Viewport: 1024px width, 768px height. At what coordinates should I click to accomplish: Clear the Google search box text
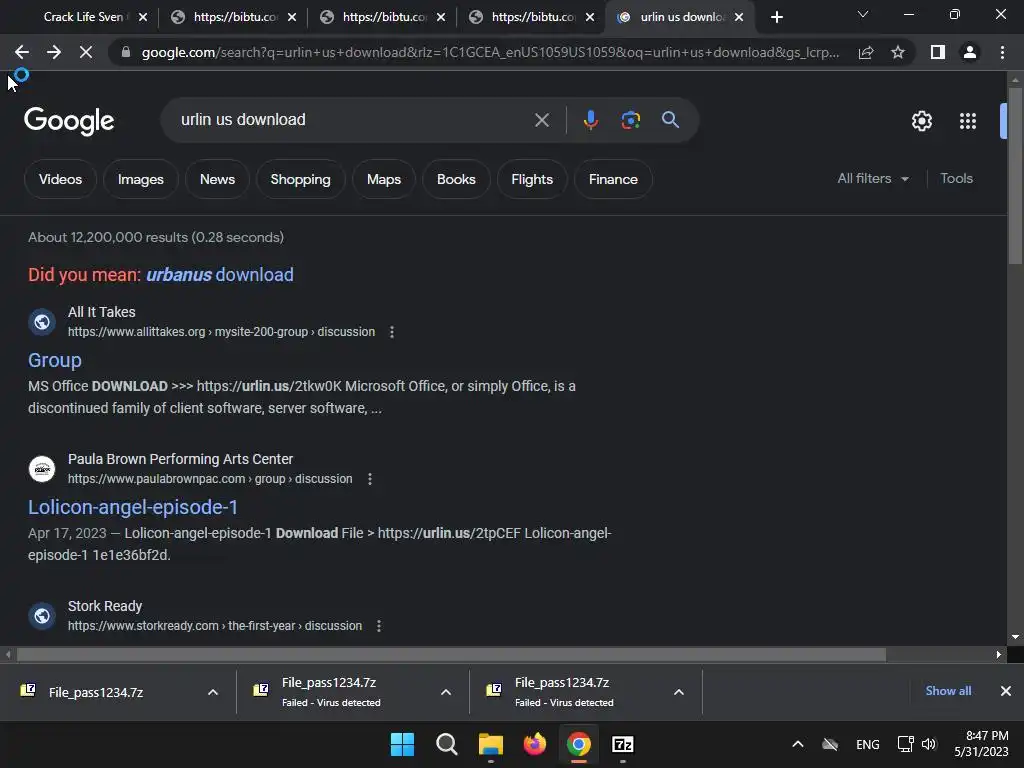coord(541,120)
